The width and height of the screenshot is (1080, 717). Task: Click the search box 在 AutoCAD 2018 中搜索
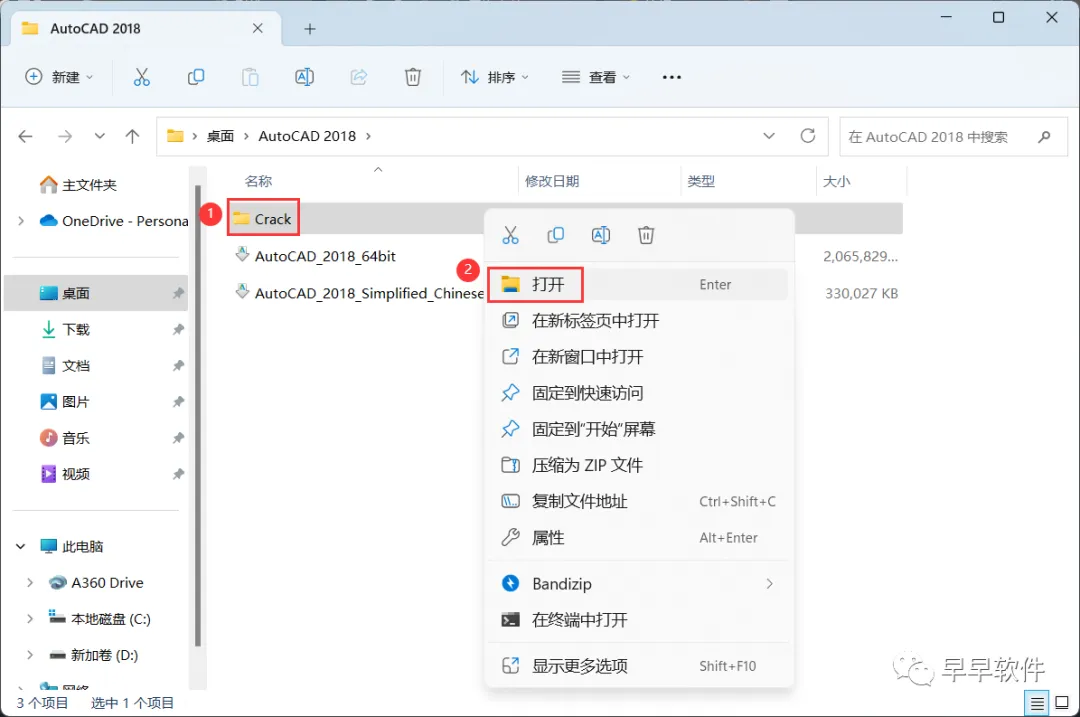(x=953, y=136)
